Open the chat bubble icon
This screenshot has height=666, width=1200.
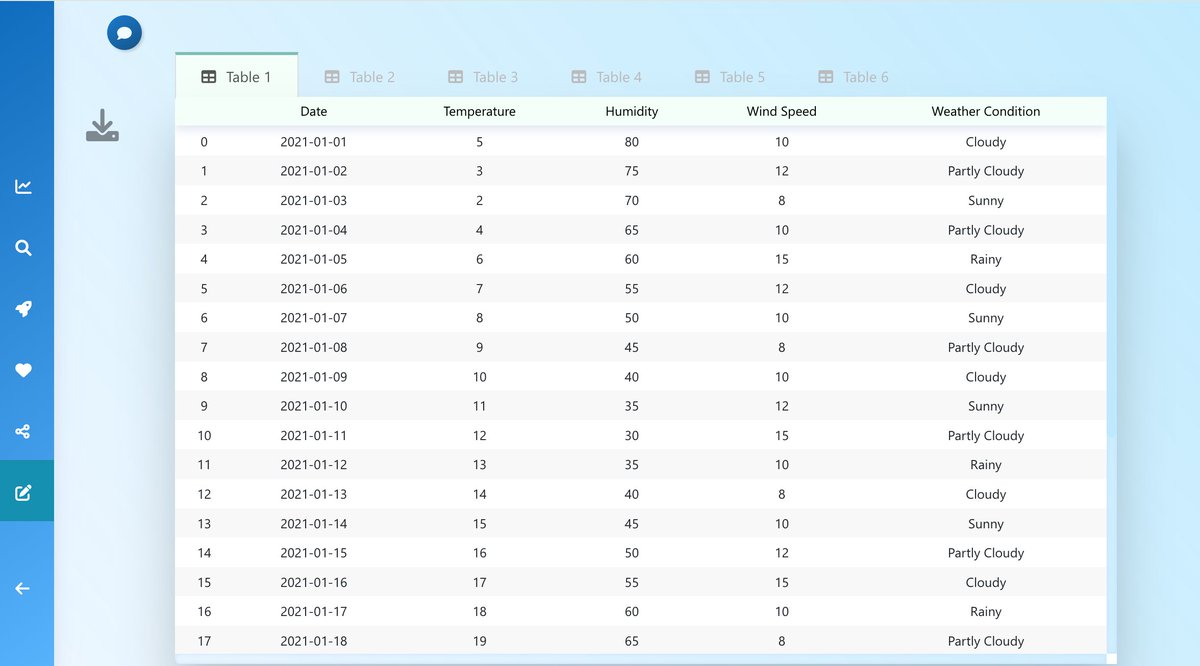(124, 33)
